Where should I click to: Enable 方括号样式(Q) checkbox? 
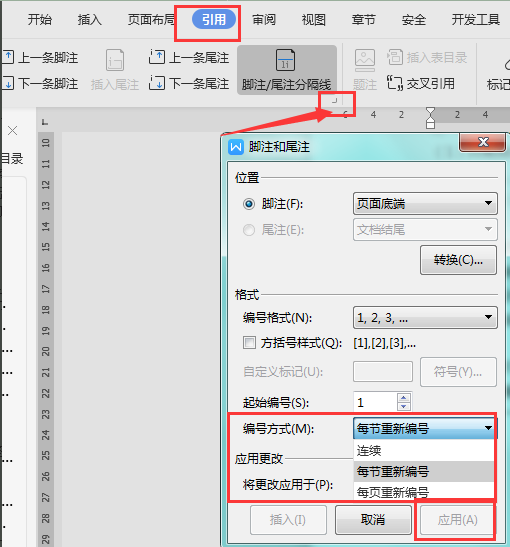click(x=249, y=343)
